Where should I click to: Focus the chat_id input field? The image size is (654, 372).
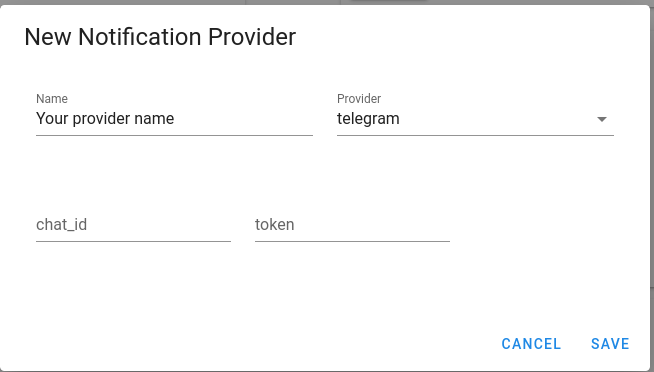133,225
